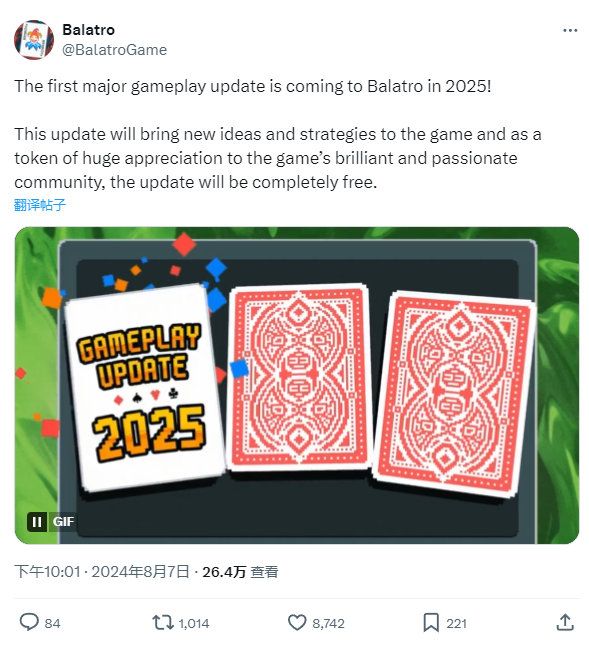Image resolution: width=589 pixels, height=645 pixels.
Task: Click the repost arrows icon
Action: point(163,622)
